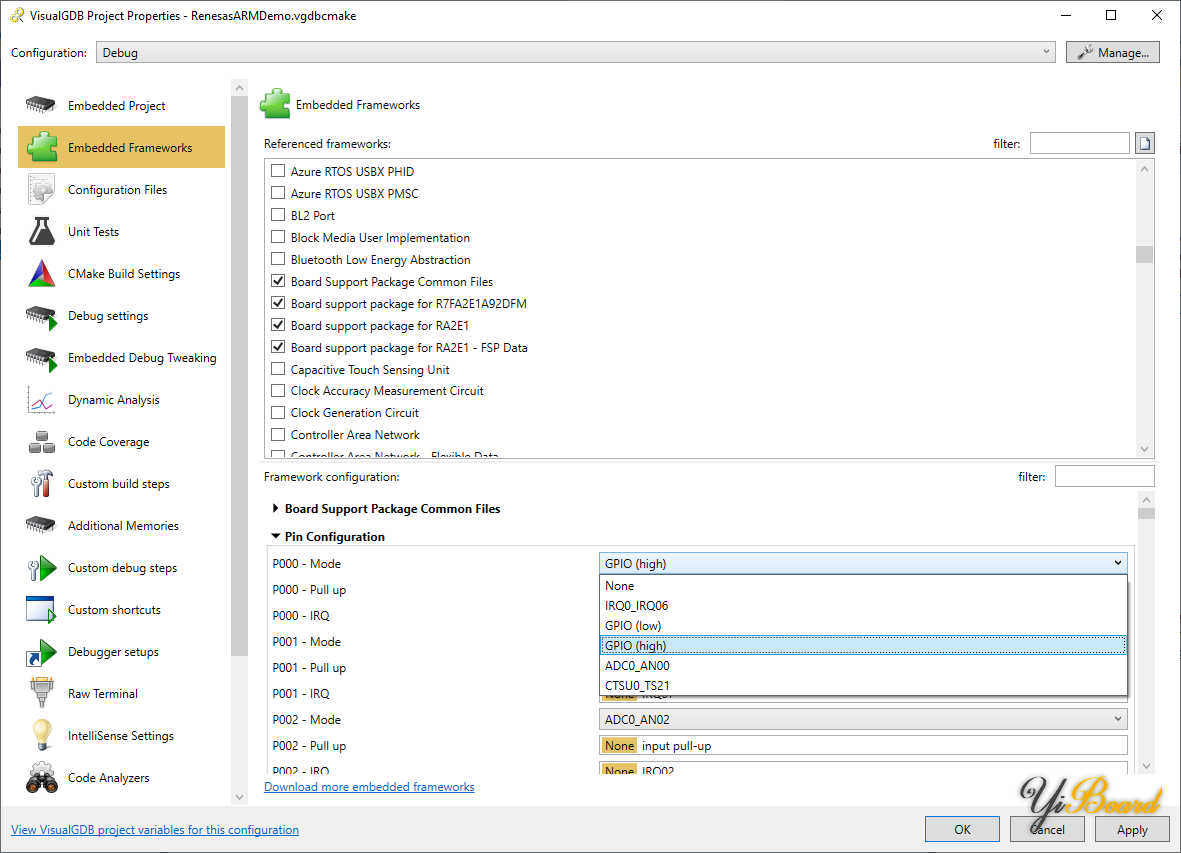Choose ADC0_AN00 option

click(863, 666)
